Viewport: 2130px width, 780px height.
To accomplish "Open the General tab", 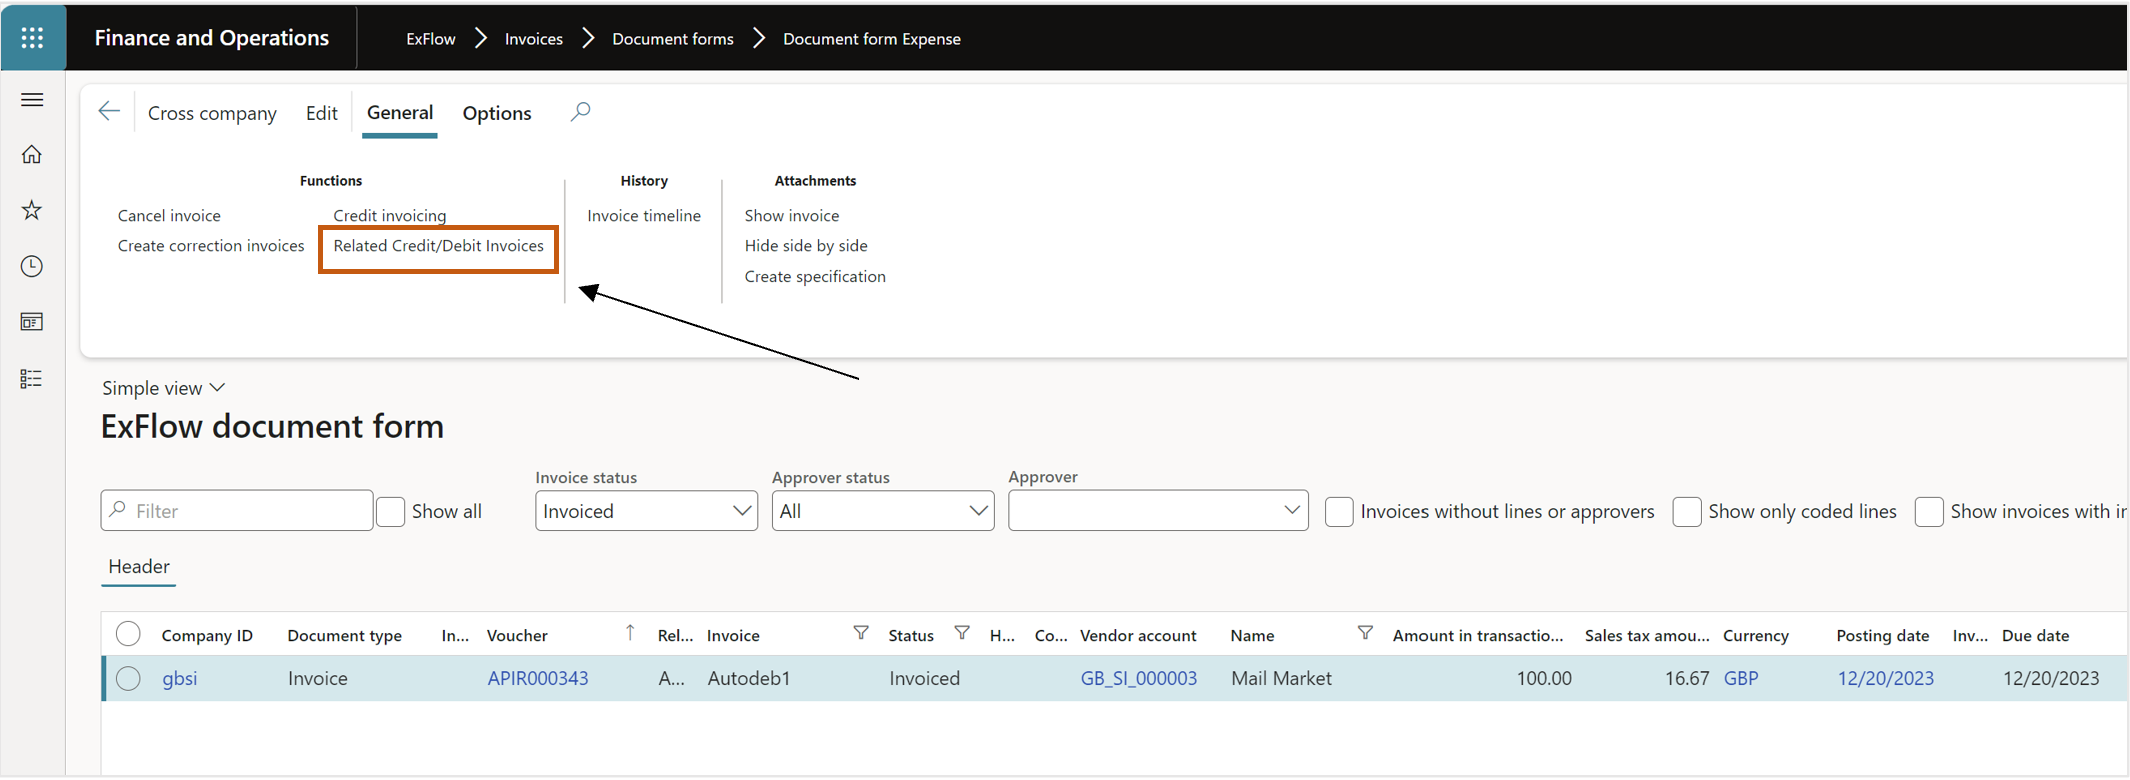I will click(x=400, y=113).
